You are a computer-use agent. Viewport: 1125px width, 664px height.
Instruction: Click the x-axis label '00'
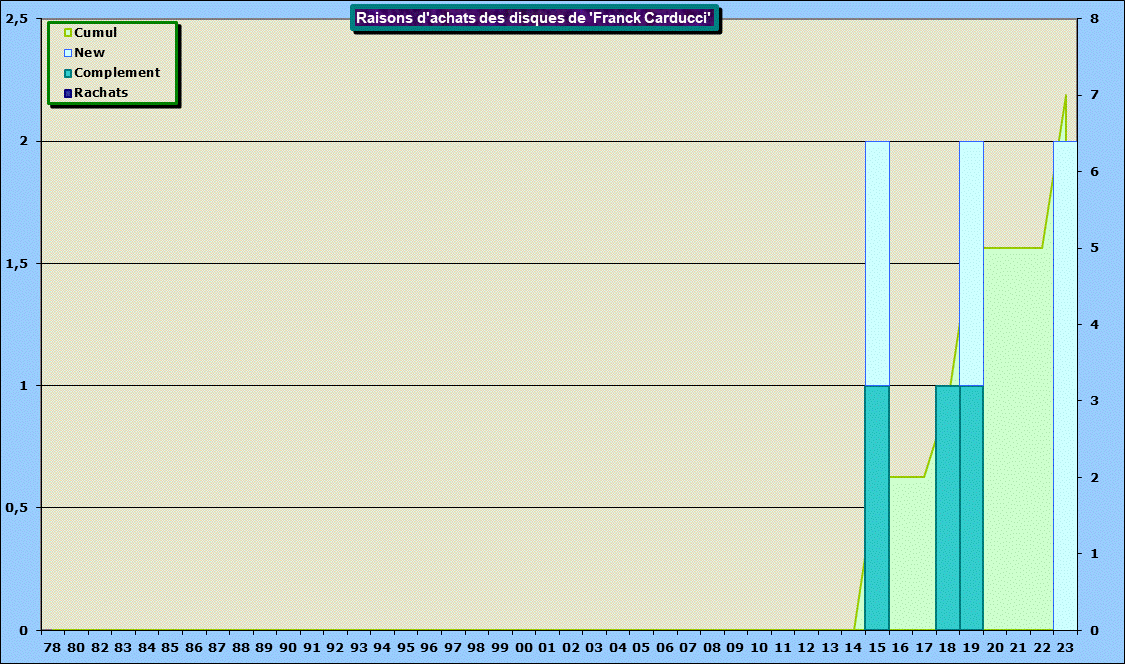[x=524, y=648]
